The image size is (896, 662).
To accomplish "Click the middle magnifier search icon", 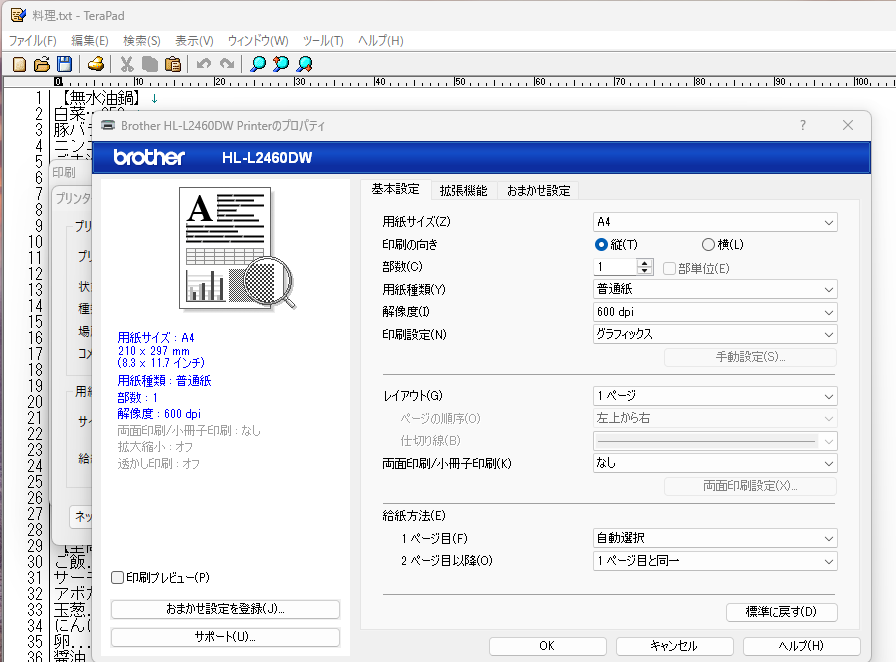I will pyautogui.click(x=281, y=64).
